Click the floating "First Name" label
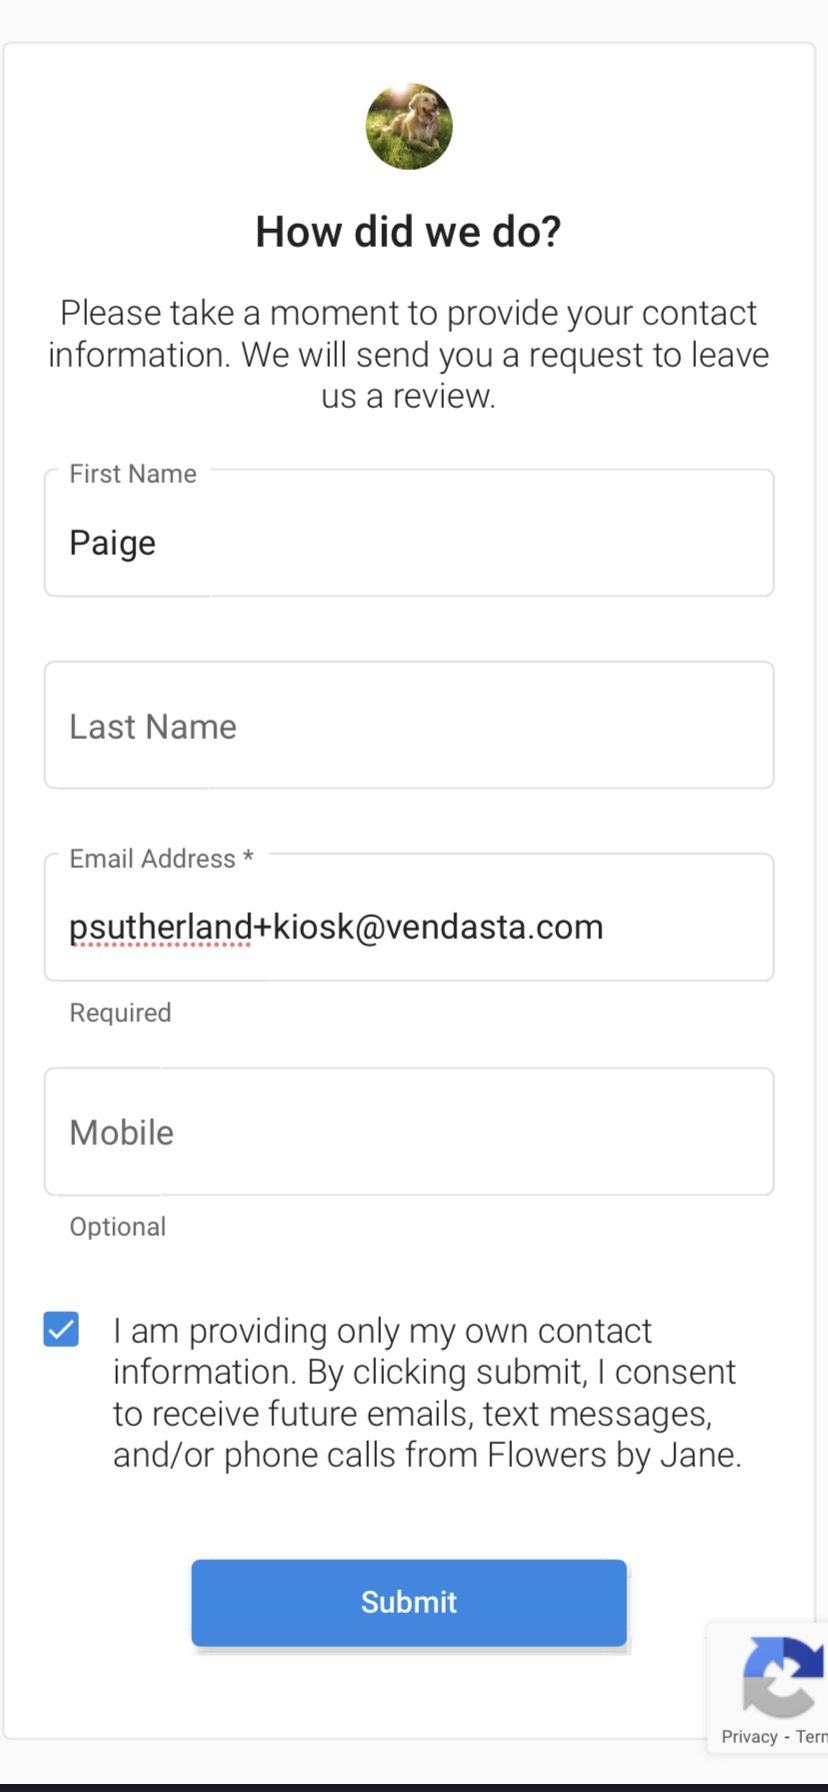 tap(133, 473)
